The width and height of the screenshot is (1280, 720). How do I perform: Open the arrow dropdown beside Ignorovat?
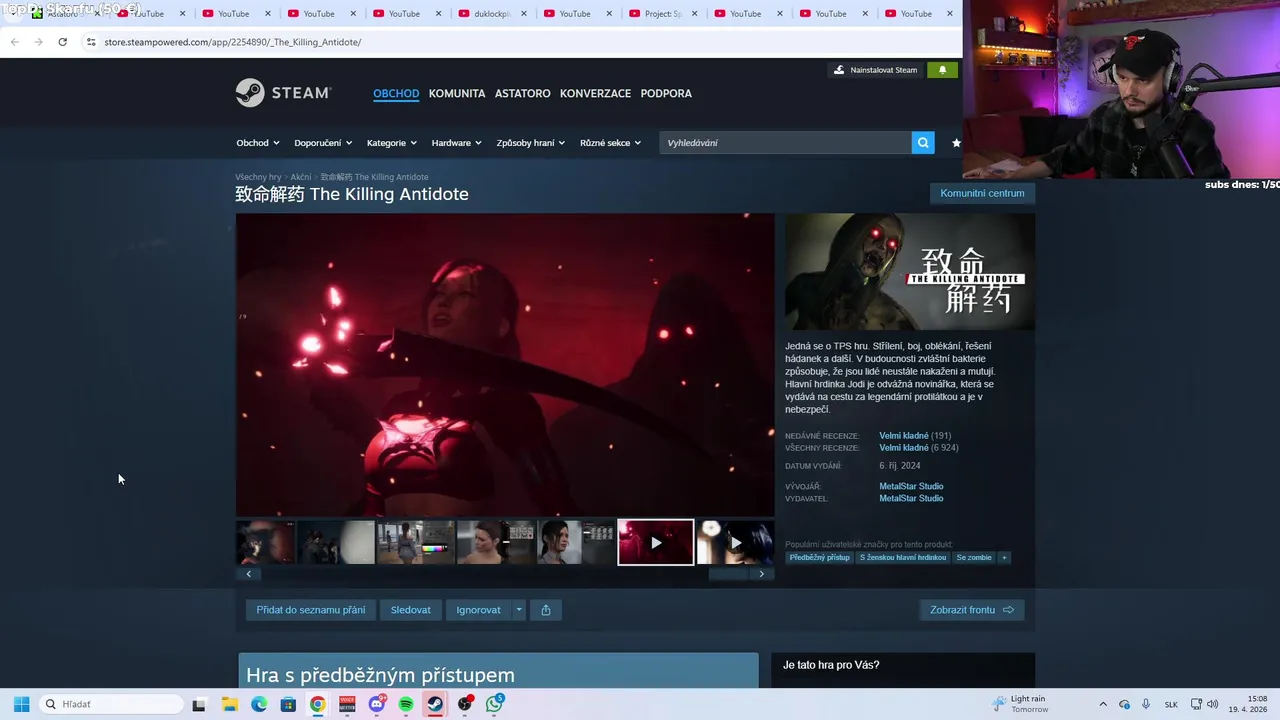pyautogui.click(x=518, y=610)
